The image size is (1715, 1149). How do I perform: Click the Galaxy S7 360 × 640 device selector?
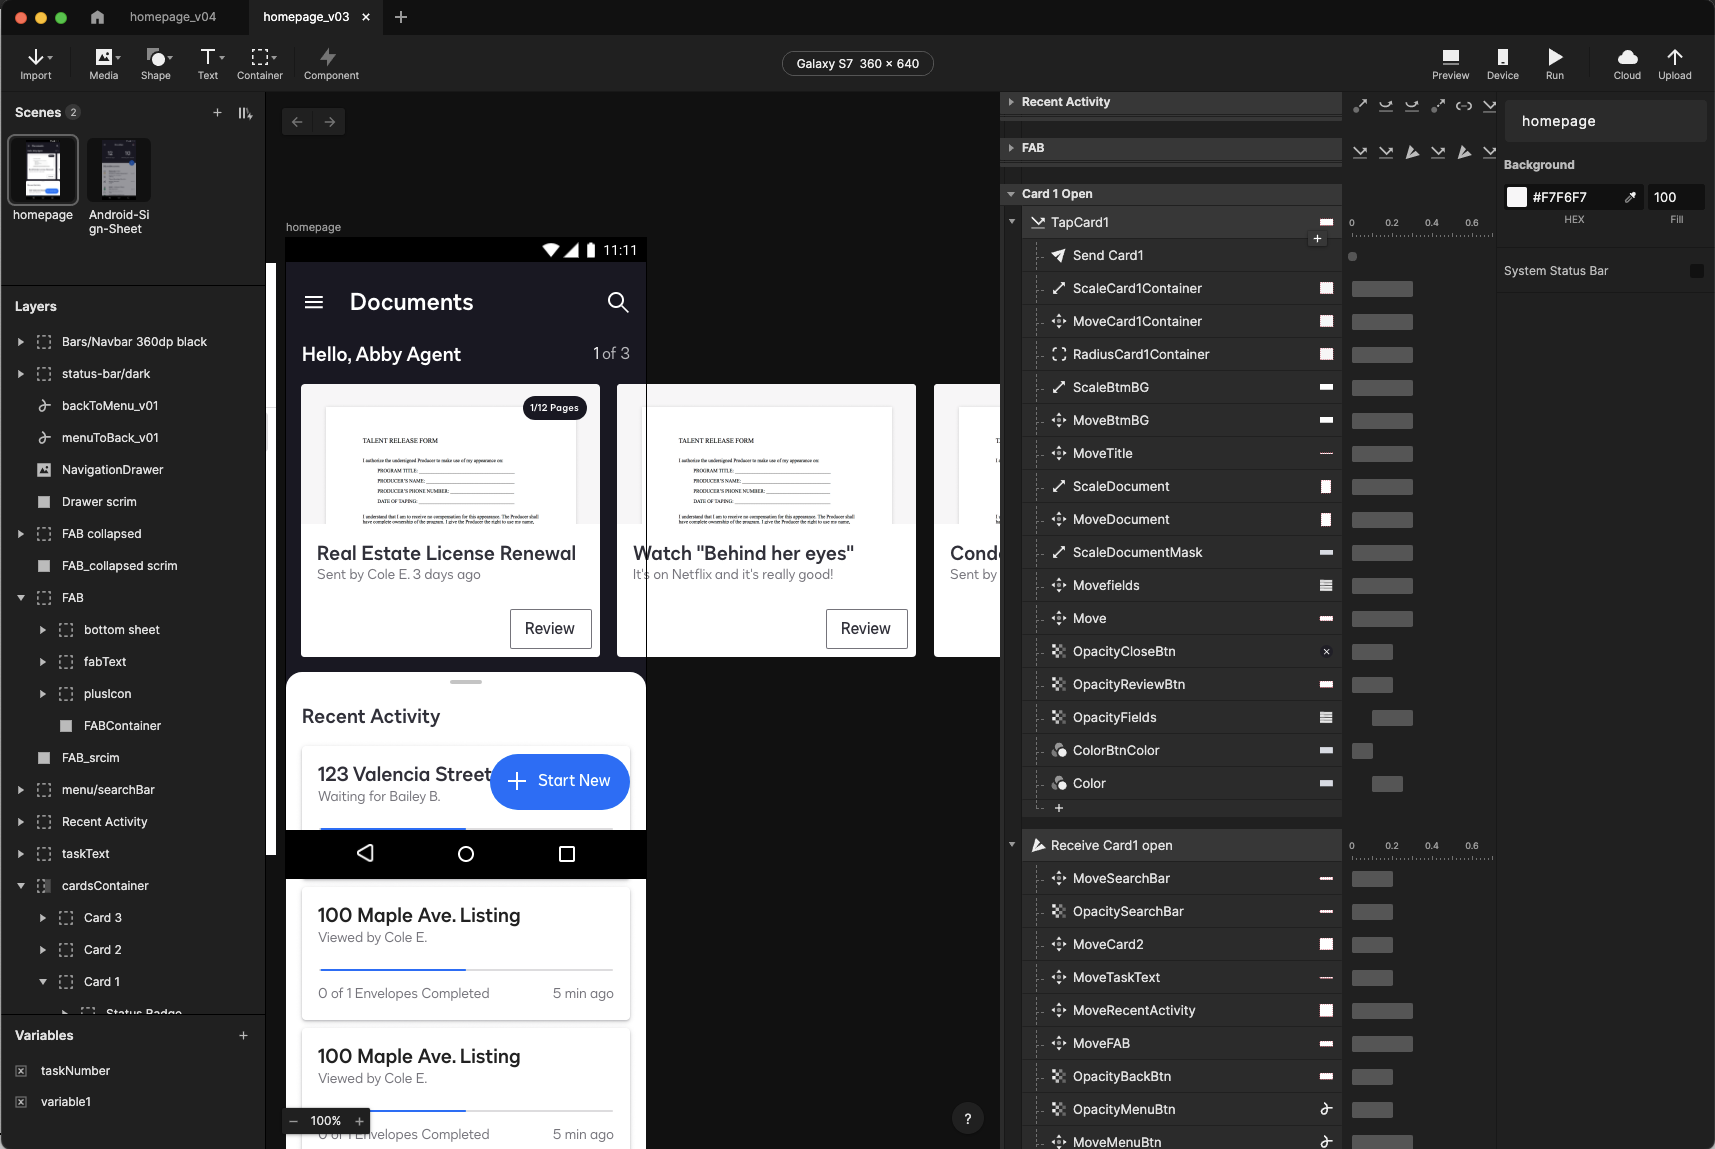click(857, 64)
